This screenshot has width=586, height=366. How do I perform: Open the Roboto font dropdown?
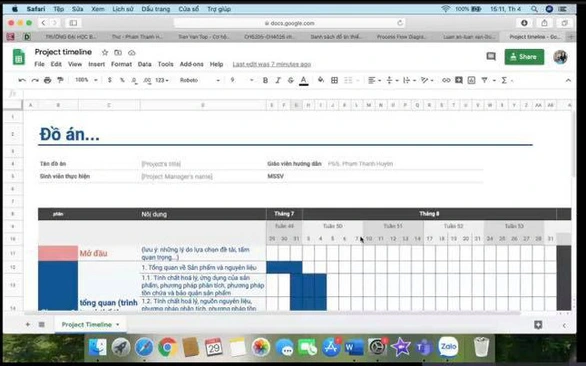click(200, 80)
